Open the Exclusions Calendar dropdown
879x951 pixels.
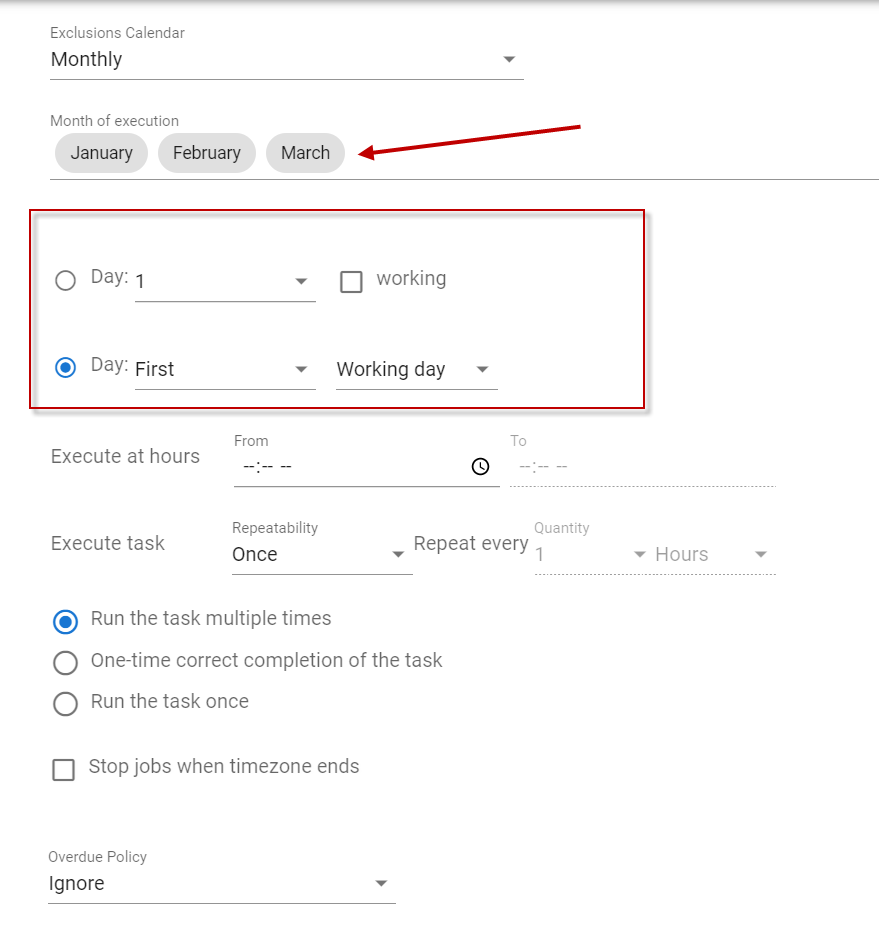tap(286, 59)
